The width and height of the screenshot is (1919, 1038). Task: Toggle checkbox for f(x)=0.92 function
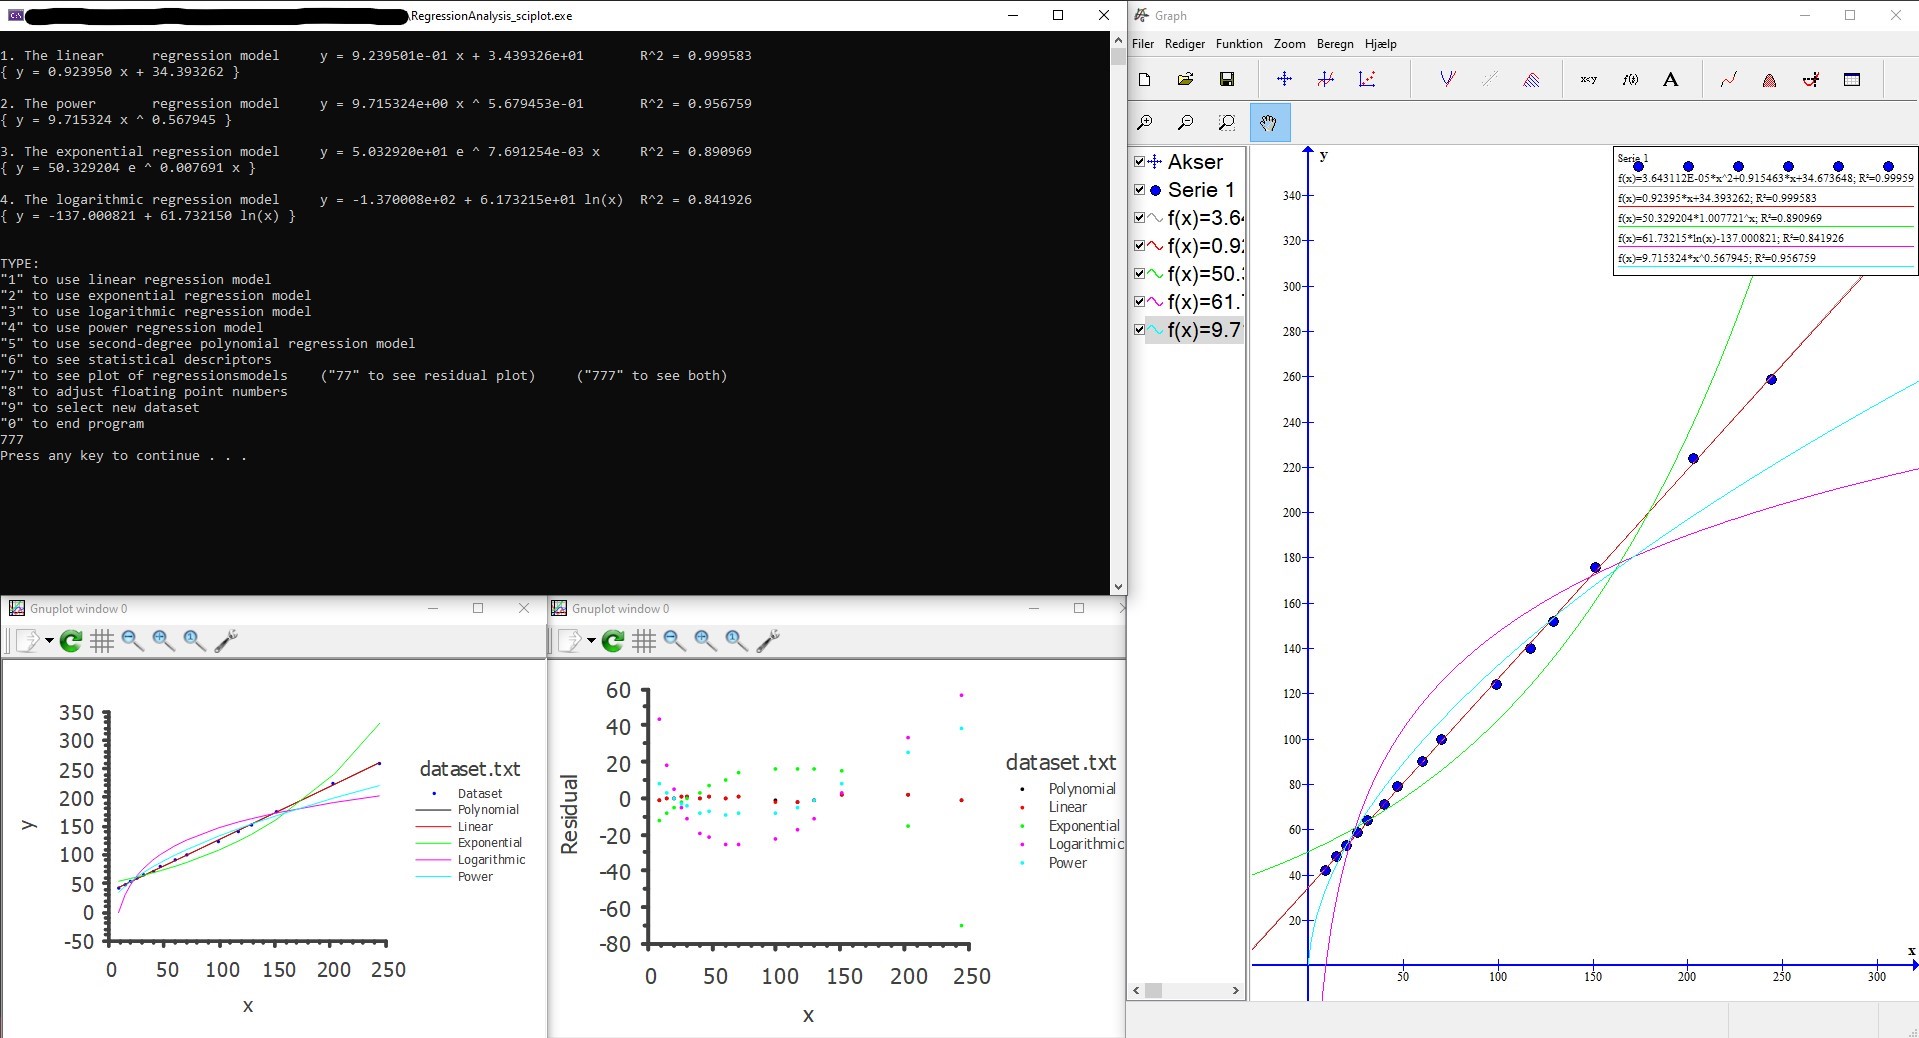(1139, 245)
